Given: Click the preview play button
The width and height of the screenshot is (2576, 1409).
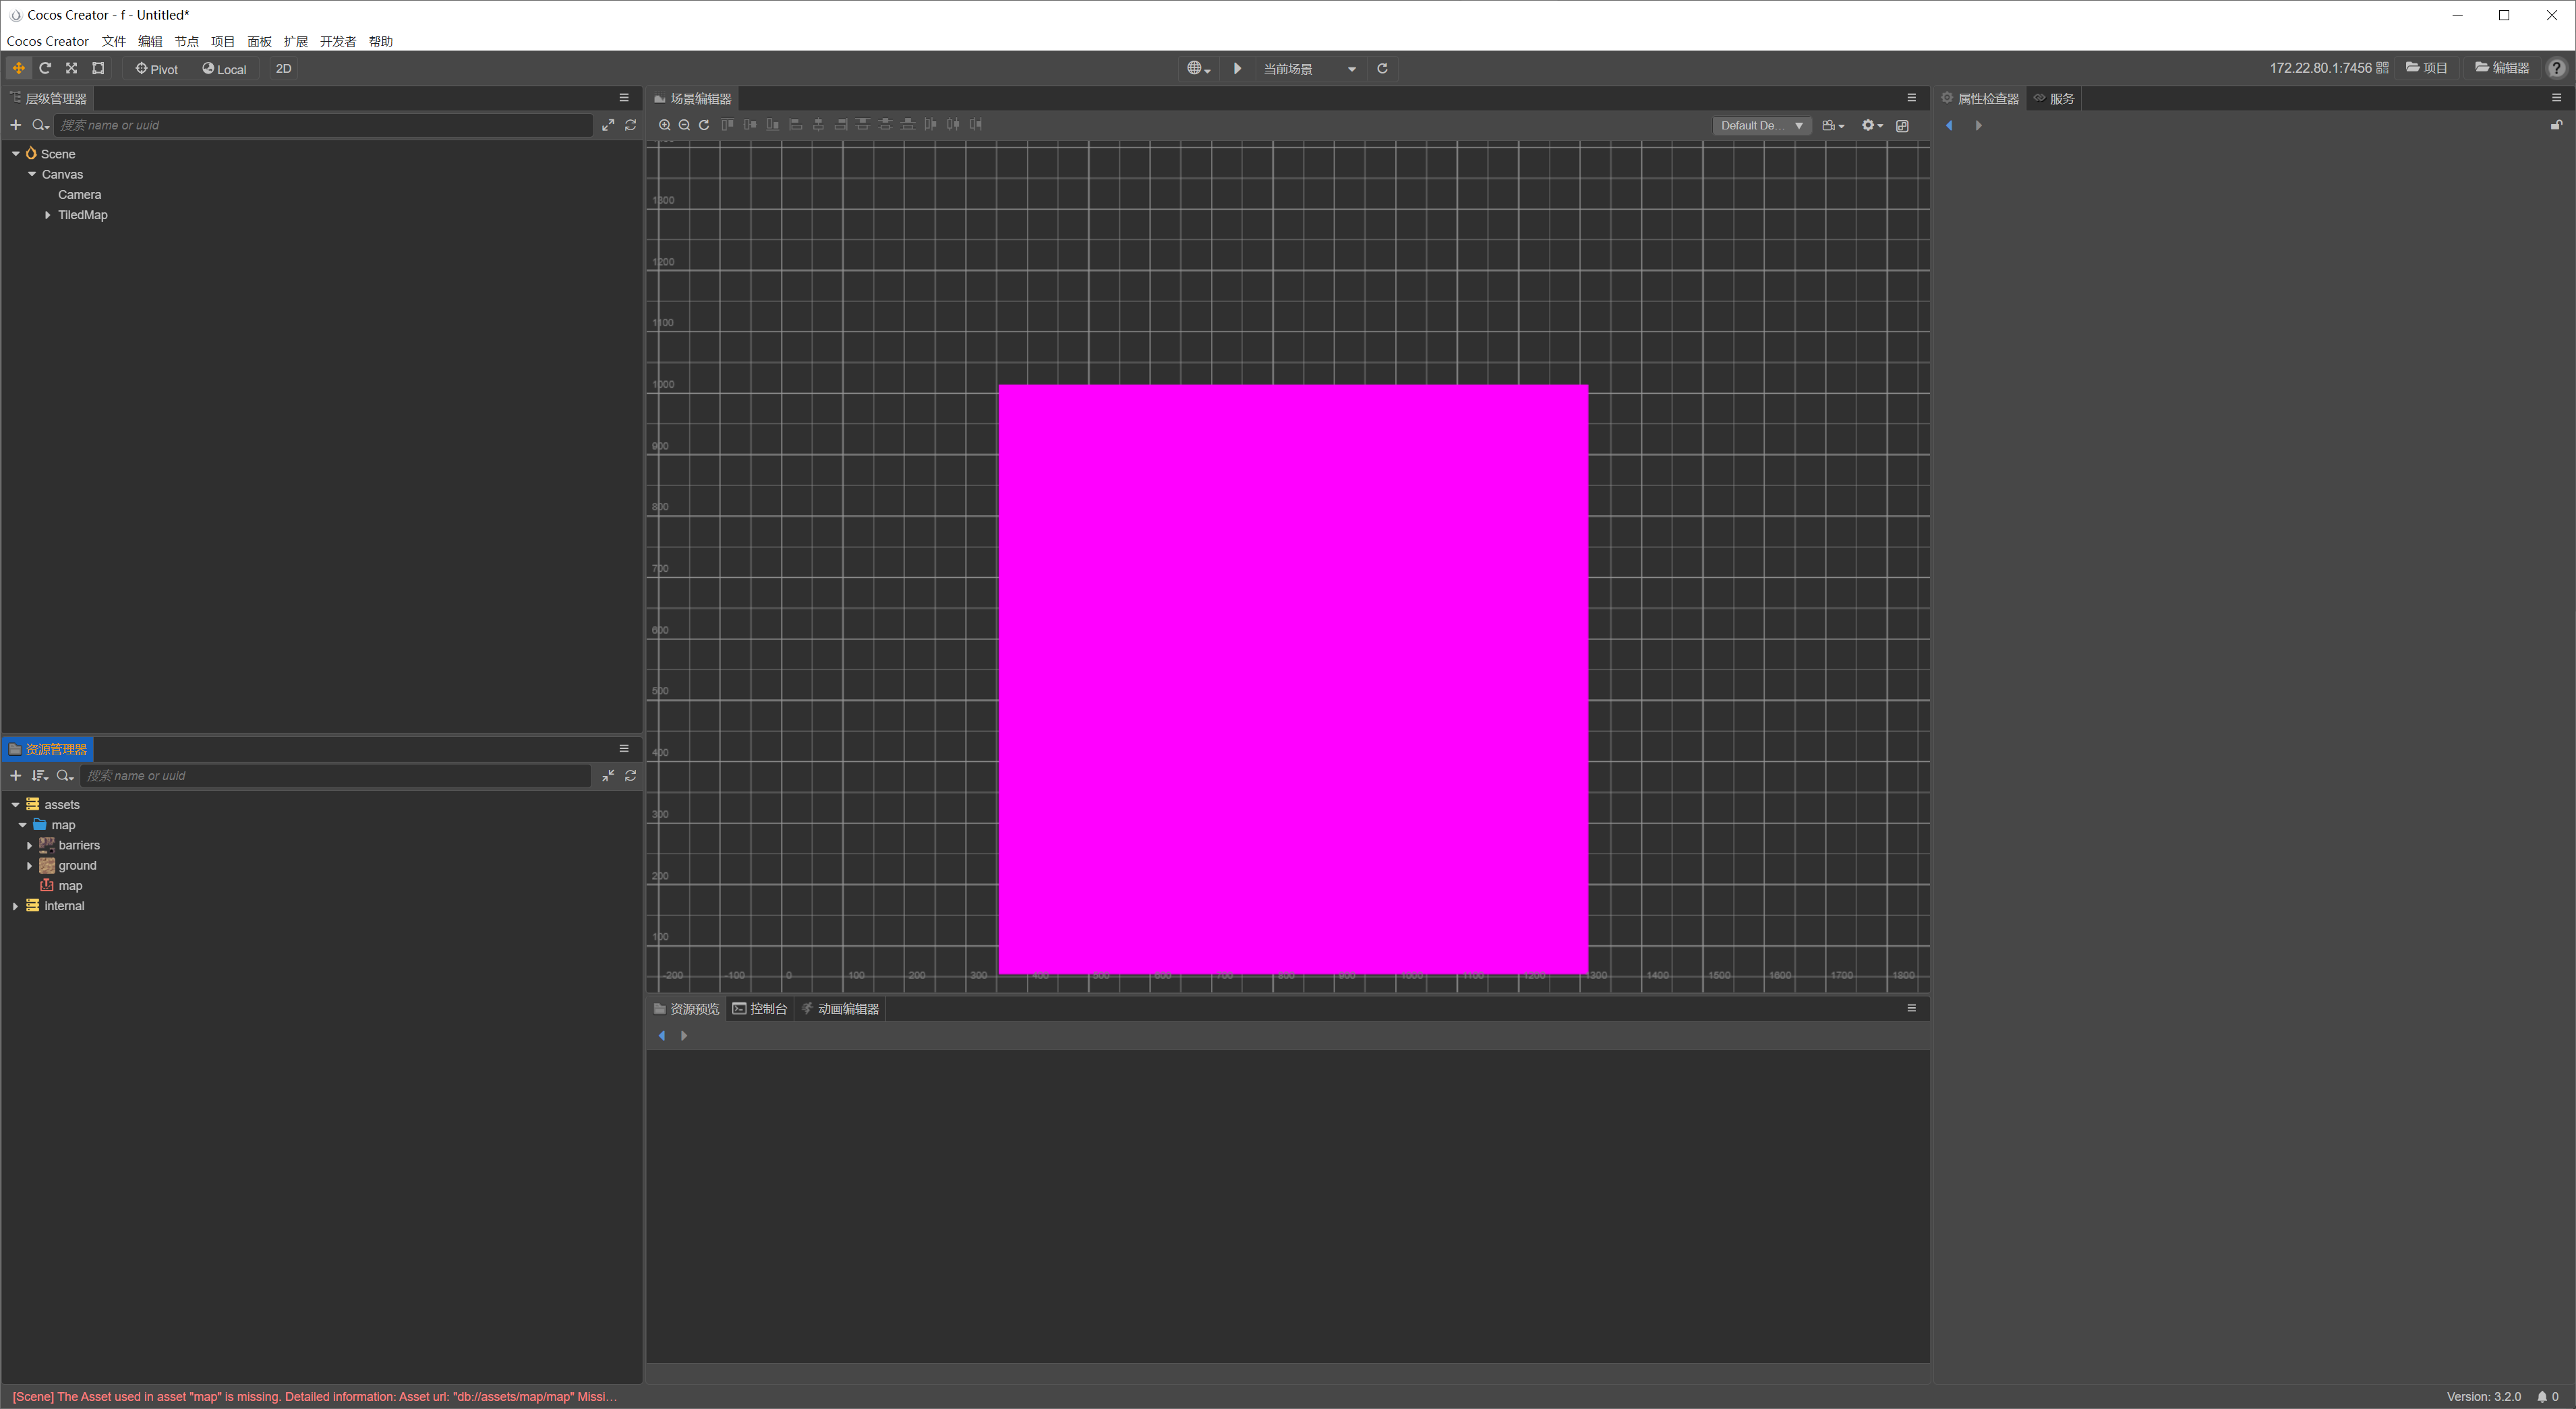Looking at the screenshot, I should click(1237, 68).
